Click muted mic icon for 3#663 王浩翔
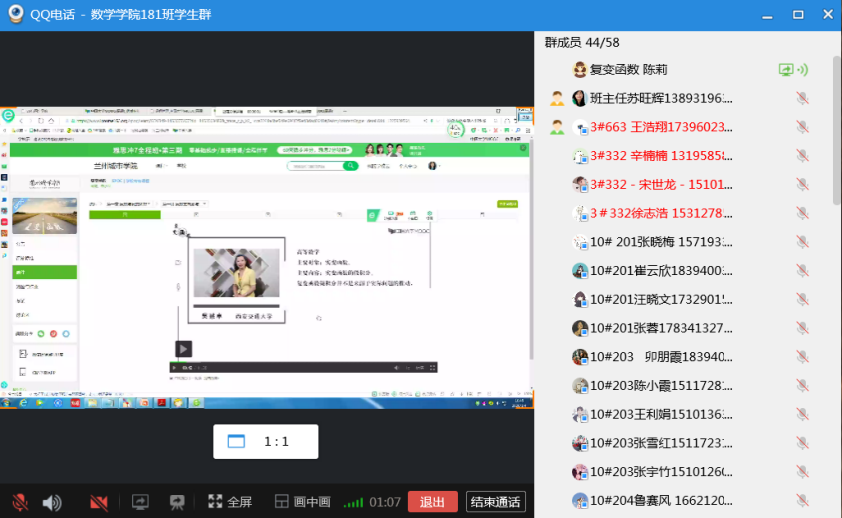Screen dimensions: 842x518 (x=801, y=127)
